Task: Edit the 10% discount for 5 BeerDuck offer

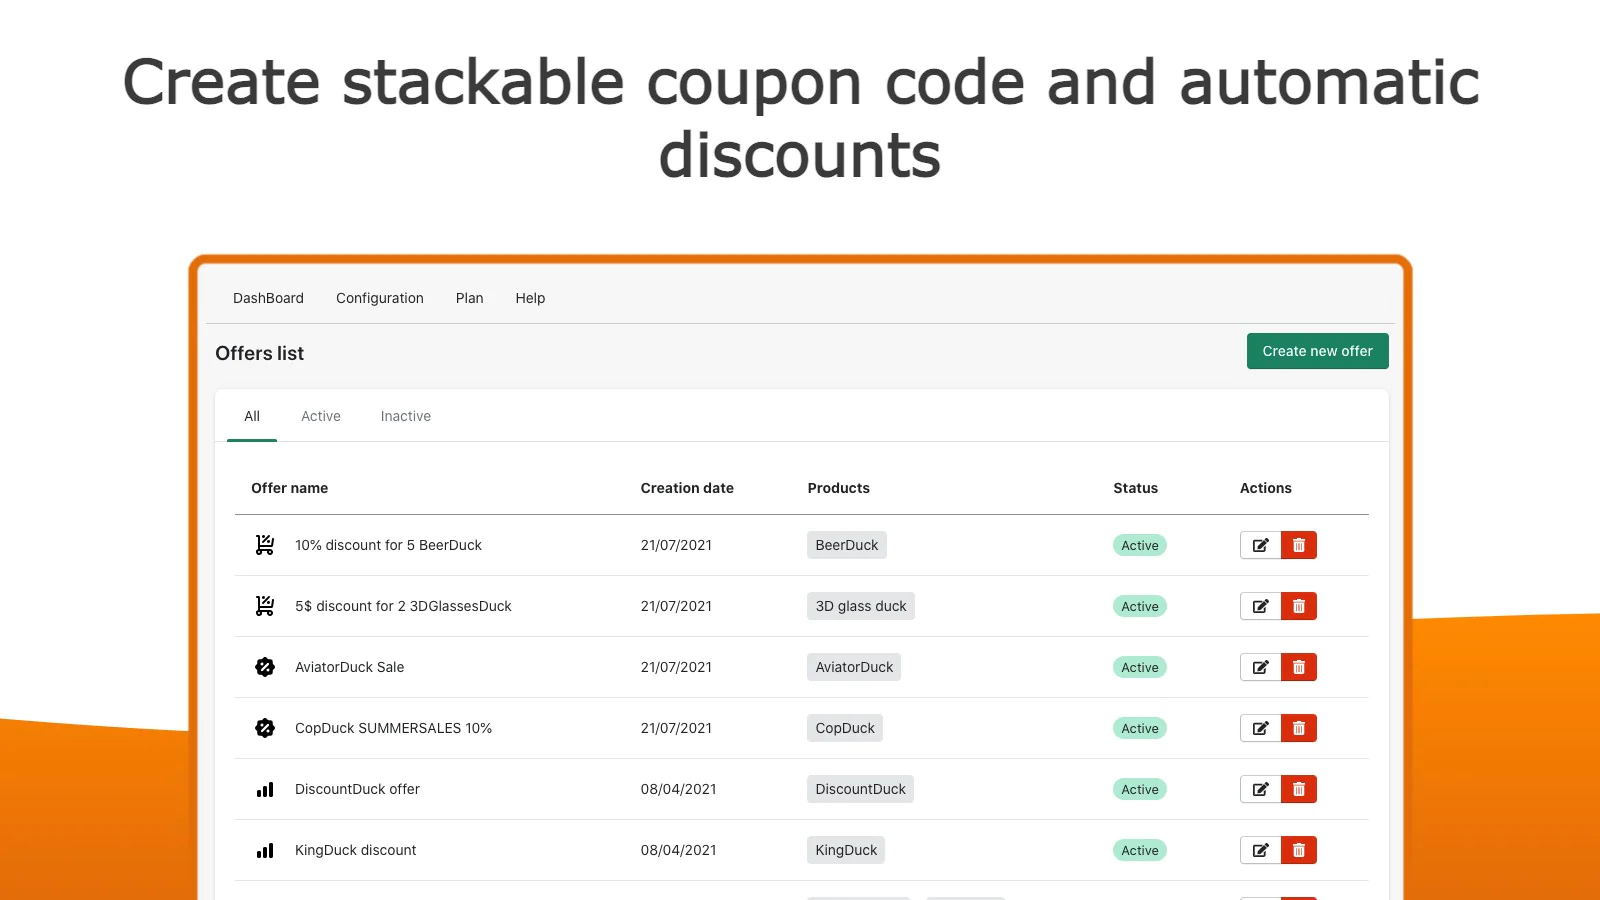Action: [1260, 545]
